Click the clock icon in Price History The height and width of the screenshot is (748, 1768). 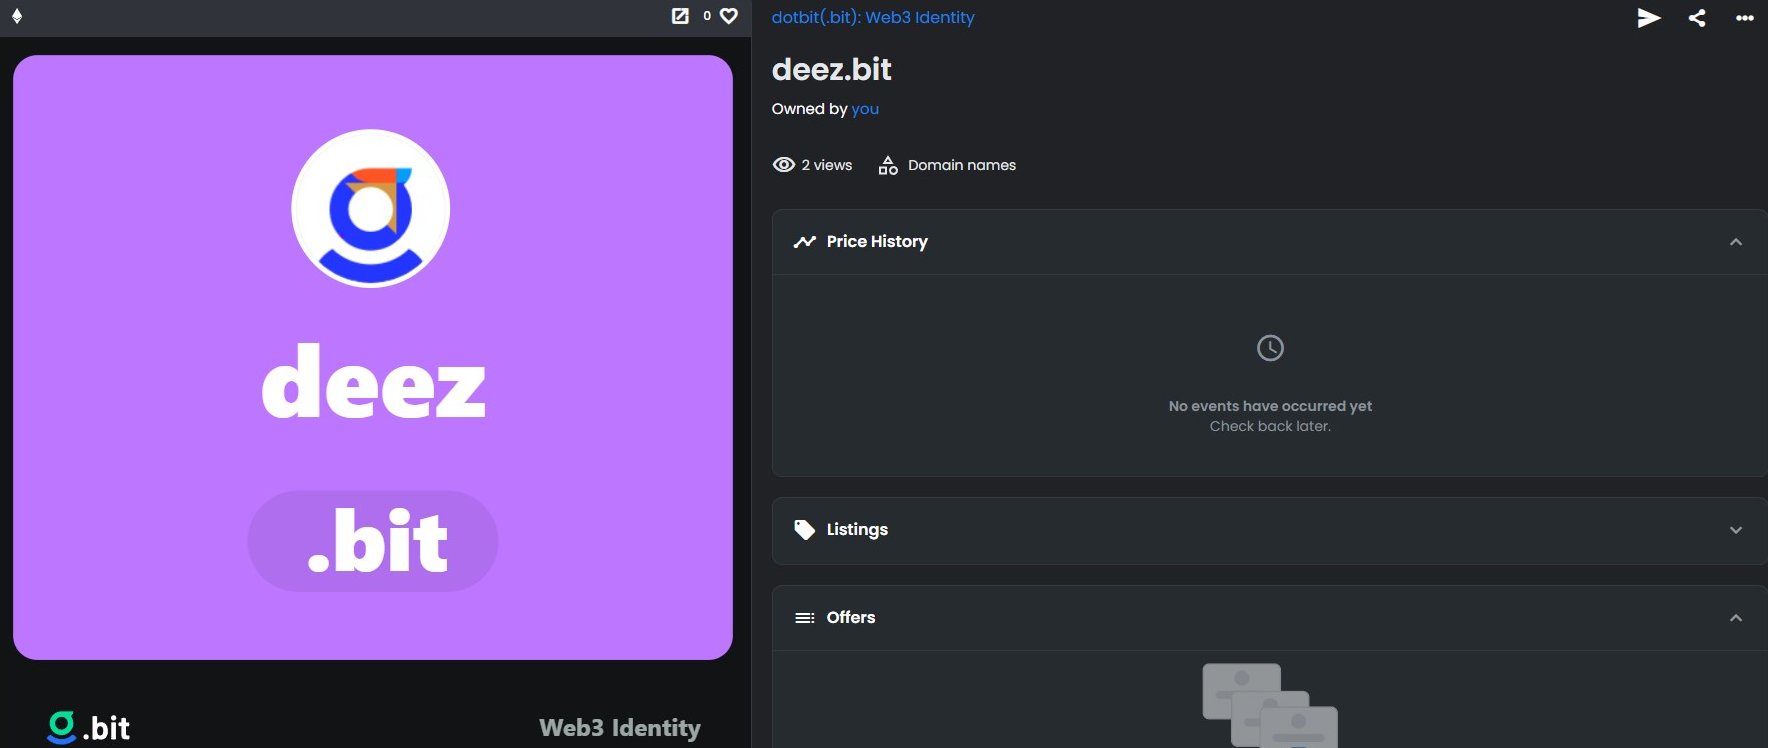(1270, 348)
